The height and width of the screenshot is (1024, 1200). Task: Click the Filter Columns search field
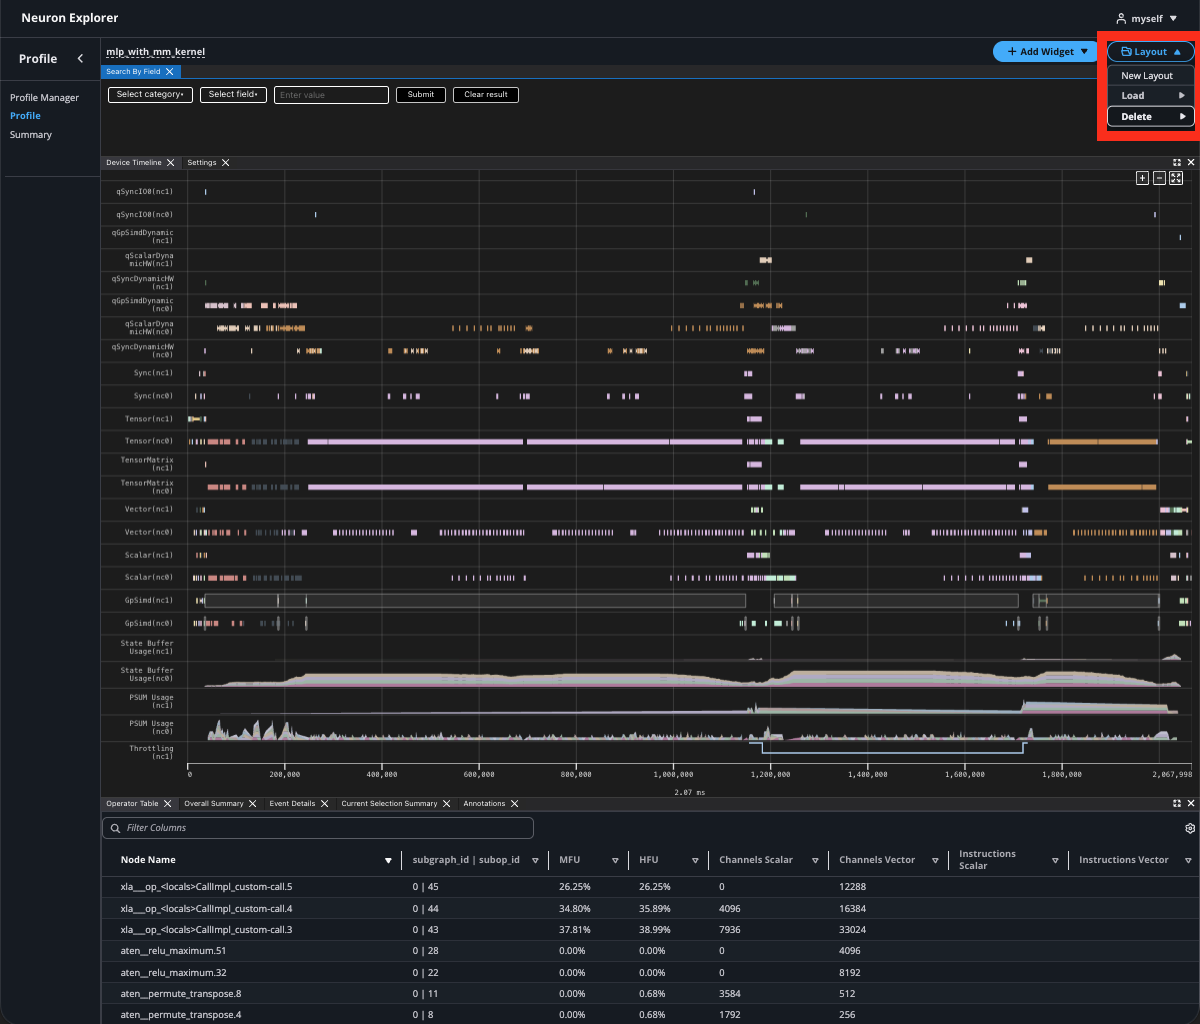pos(318,828)
